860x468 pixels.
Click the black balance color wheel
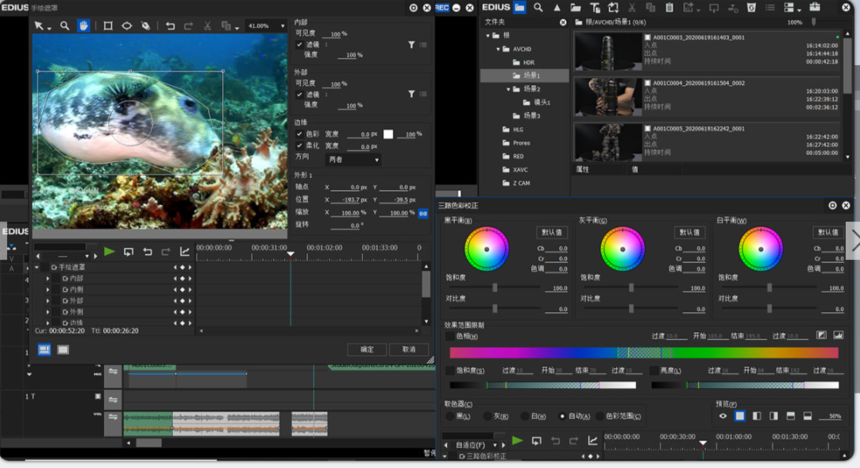[486, 249]
